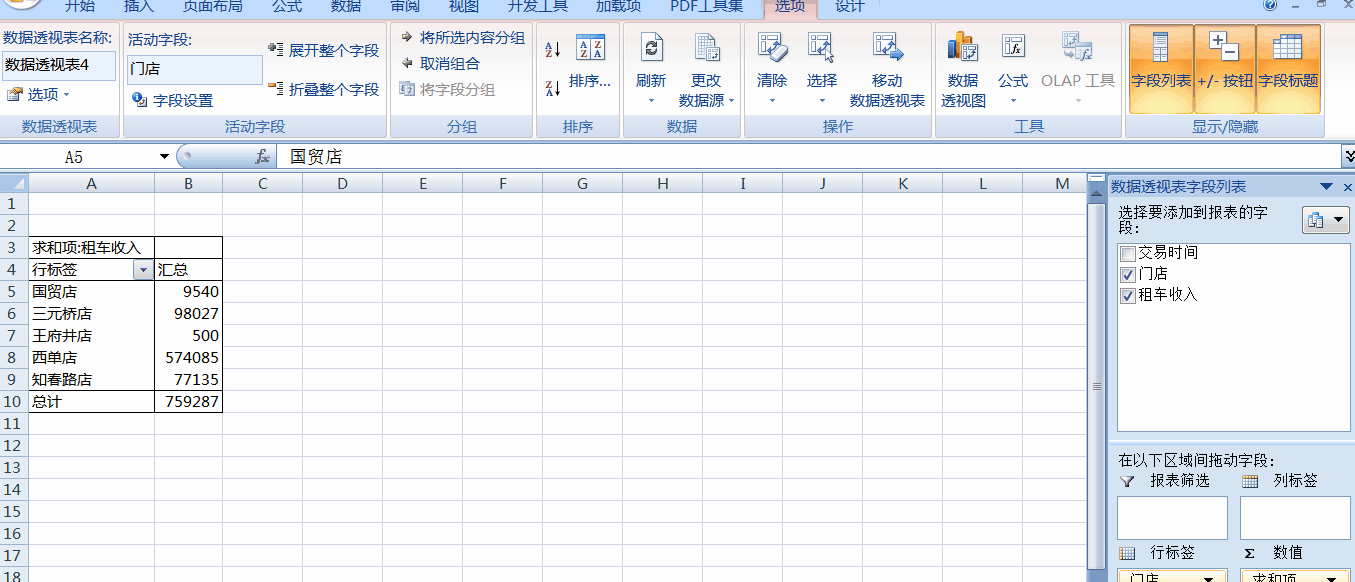Enable the 交易时间 field checkbox
The height and width of the screenshot is (582, 1355).
[1127, 253]
